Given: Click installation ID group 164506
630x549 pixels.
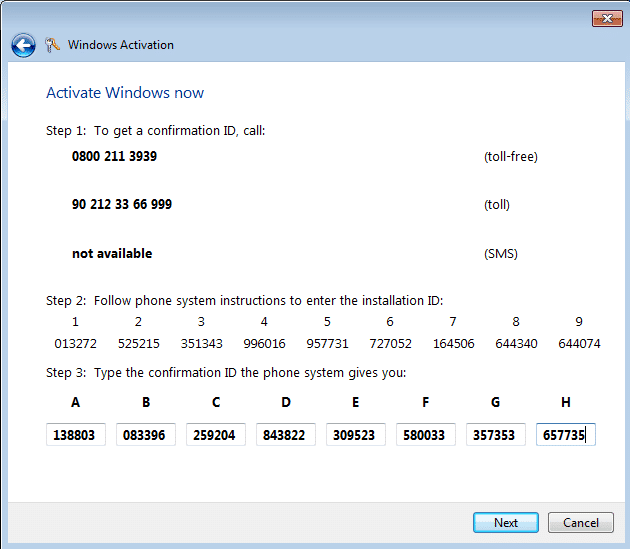Looking at the screenshot, I should pyautogui.click(x=454, y=344).
